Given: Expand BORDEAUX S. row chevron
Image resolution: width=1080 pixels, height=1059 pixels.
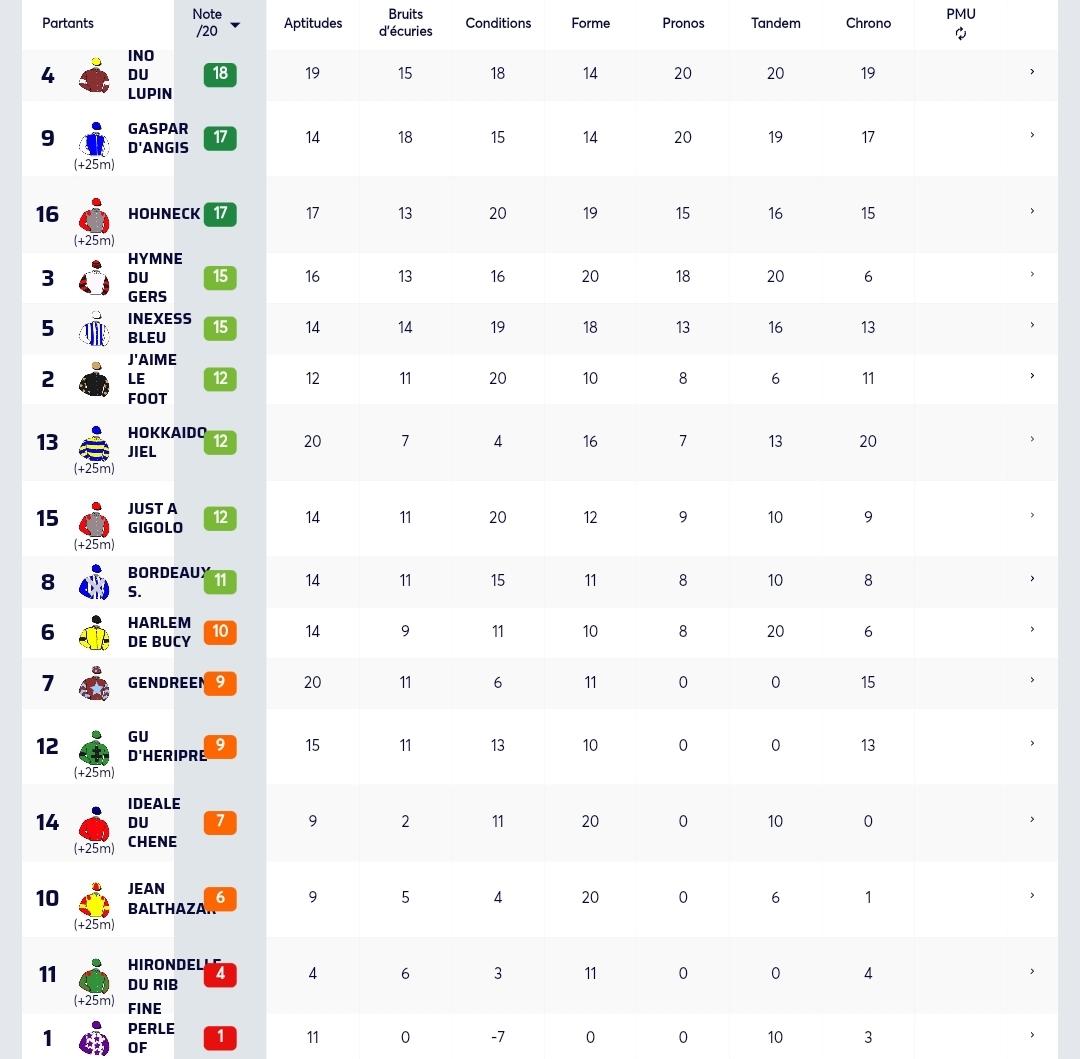Looking at the screenshot, I should [1032, 579].
